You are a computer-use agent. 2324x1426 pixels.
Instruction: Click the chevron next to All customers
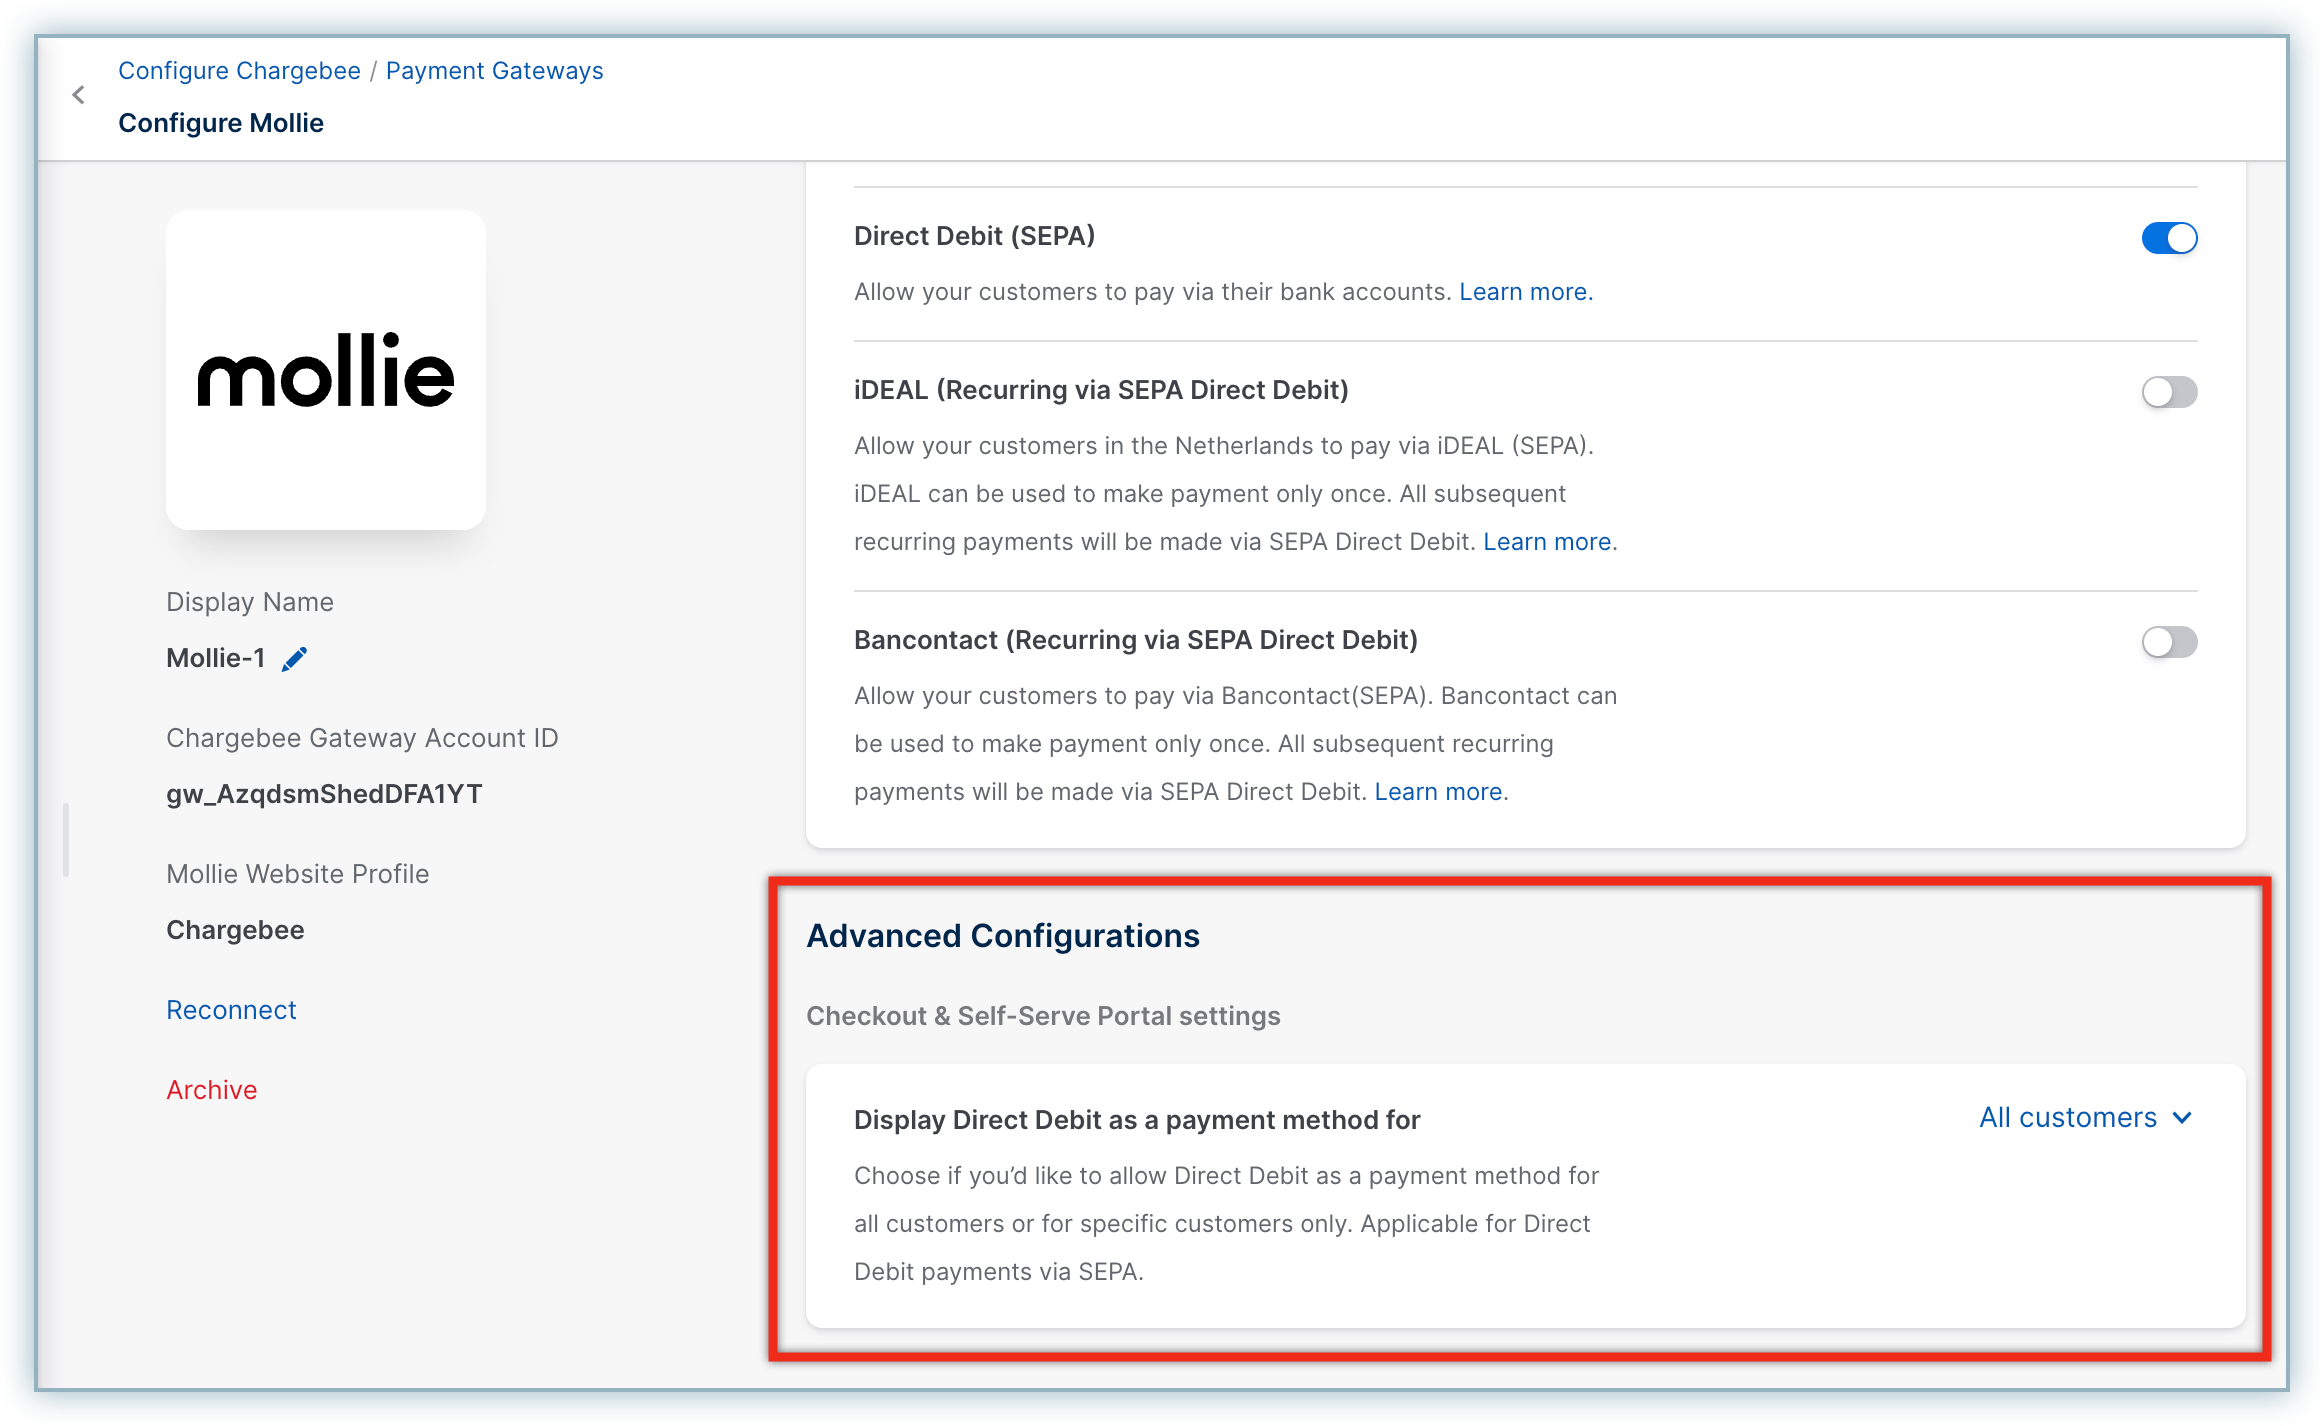tap(2183, 1118)
